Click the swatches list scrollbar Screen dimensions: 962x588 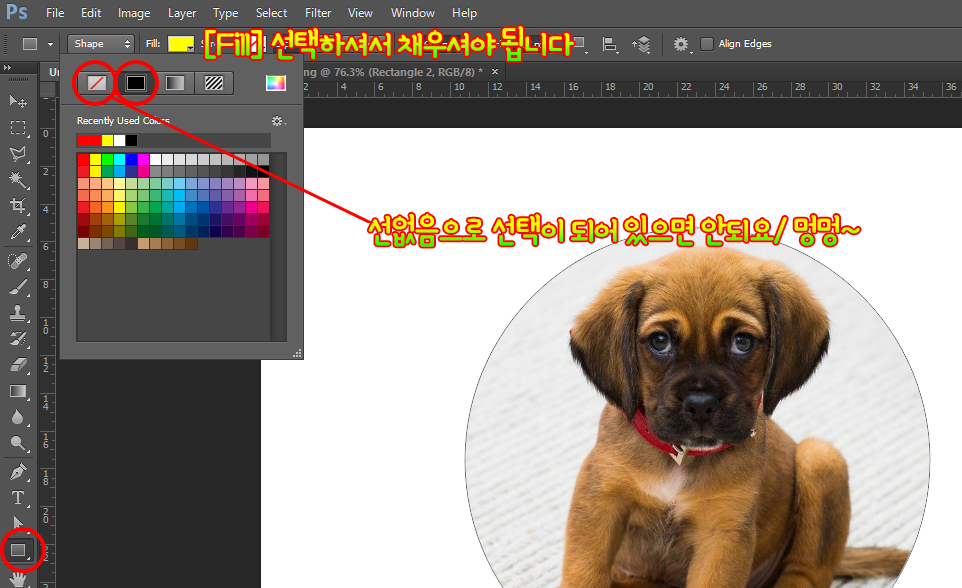tap(279, 247)
